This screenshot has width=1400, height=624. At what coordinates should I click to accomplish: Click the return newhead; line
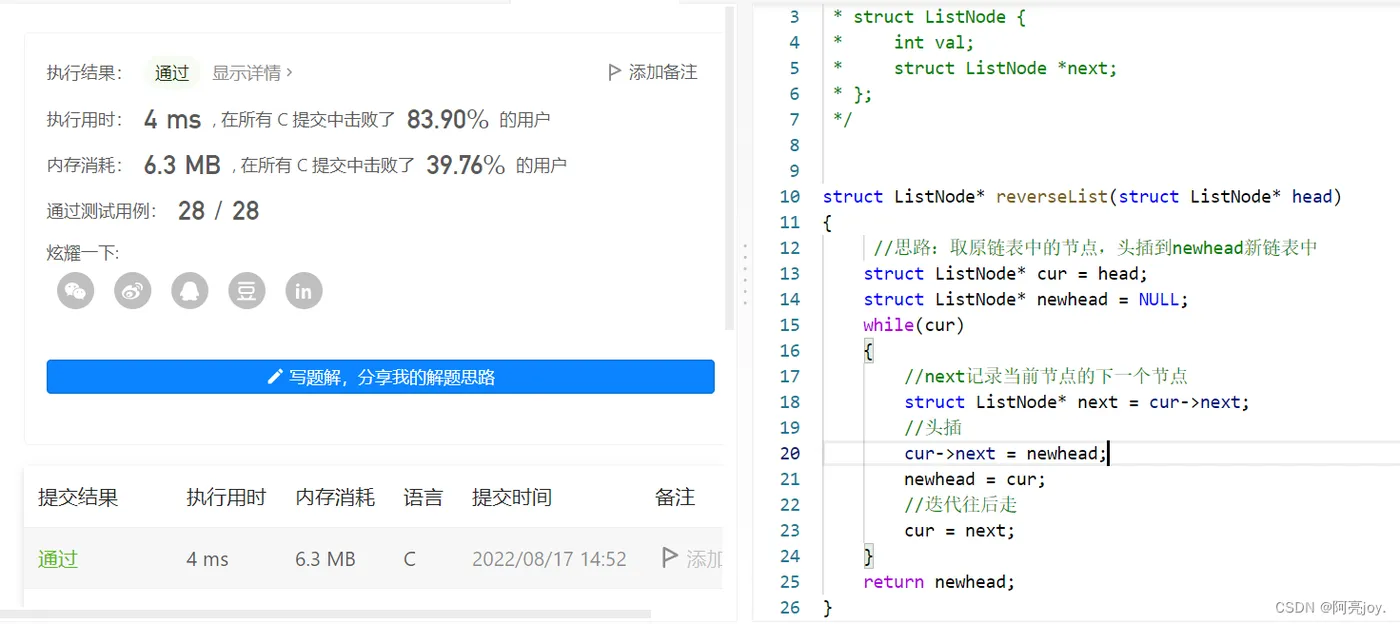coord(939,582)
